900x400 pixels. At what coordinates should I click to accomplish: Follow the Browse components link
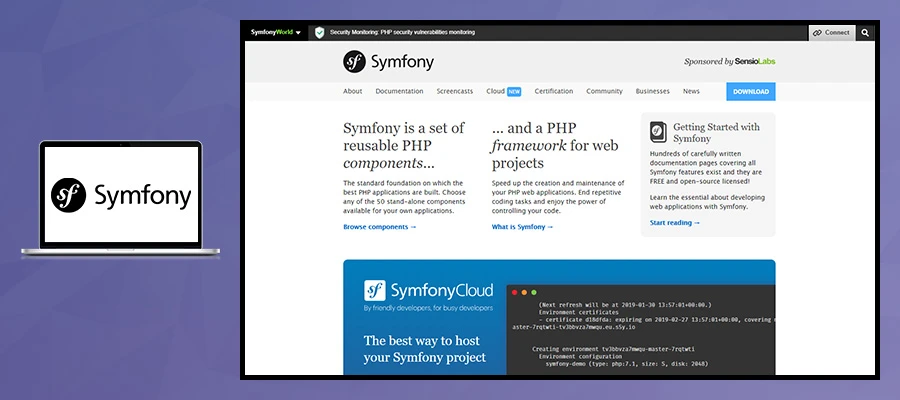pos(379,227)
